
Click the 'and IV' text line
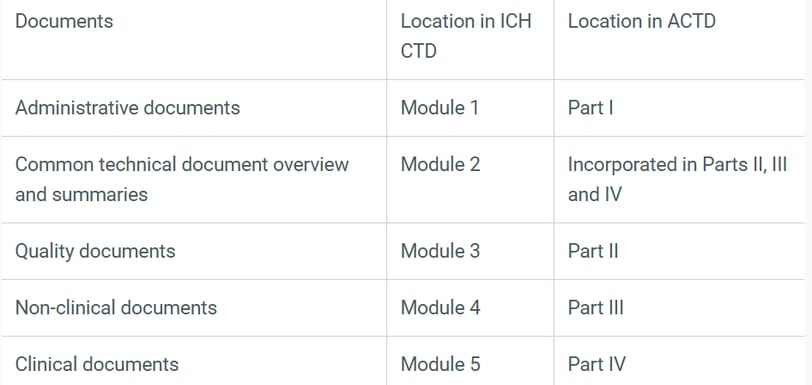(x=594, y=194)
